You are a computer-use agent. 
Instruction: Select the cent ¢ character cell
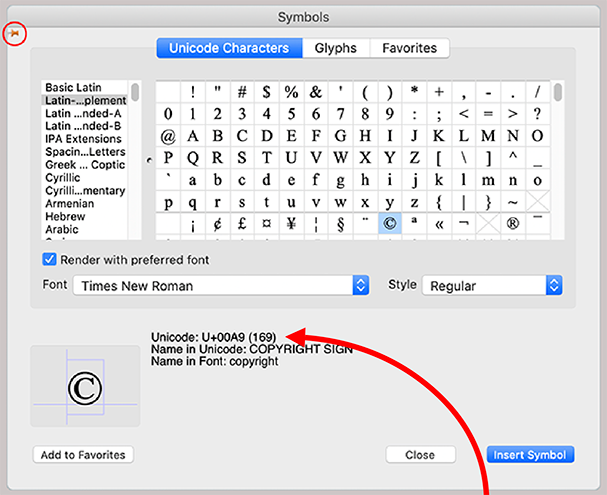pyautogui.click(x=217, y=224)
